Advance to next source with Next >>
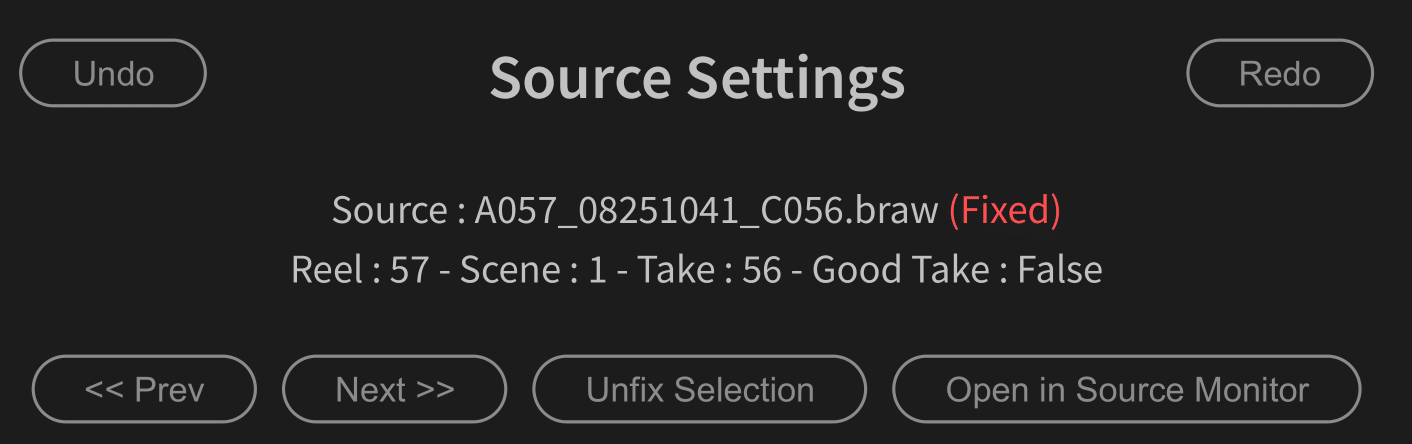The image size is (1412, 444). tap(394, 389)
